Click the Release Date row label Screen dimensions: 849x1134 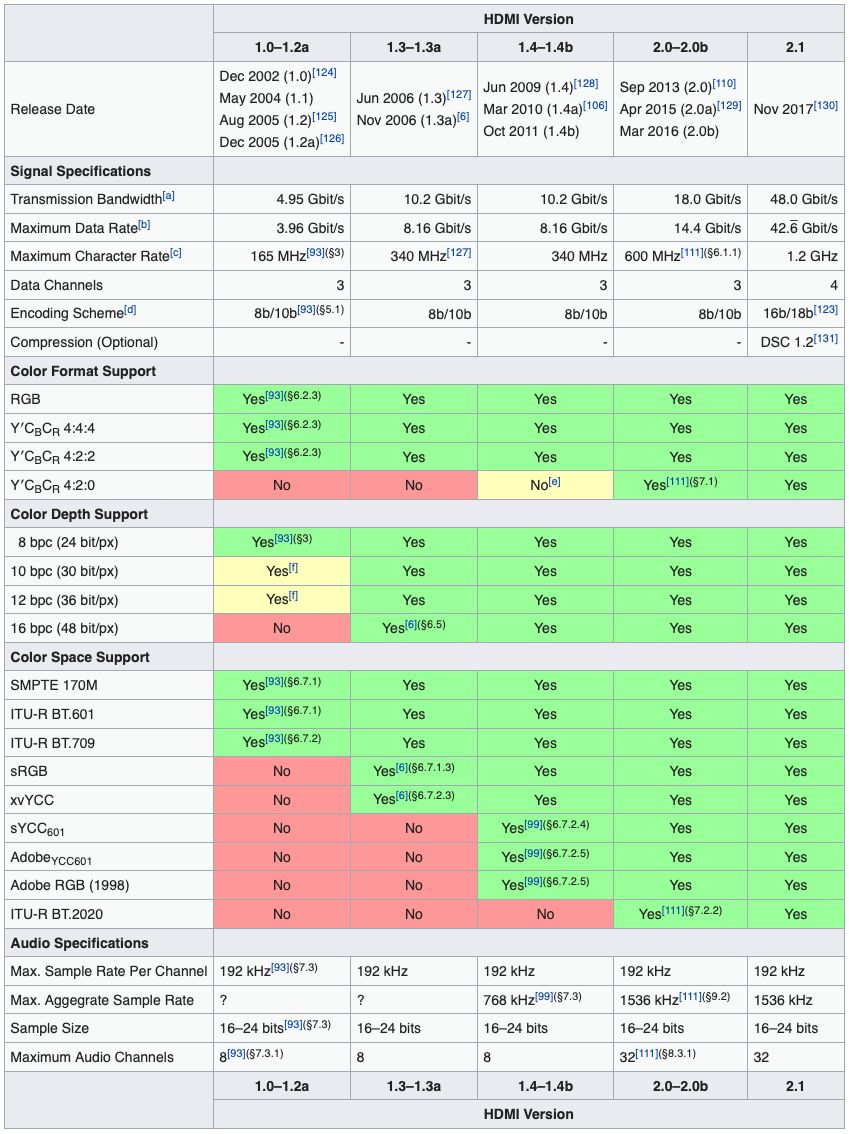[52, 109]
